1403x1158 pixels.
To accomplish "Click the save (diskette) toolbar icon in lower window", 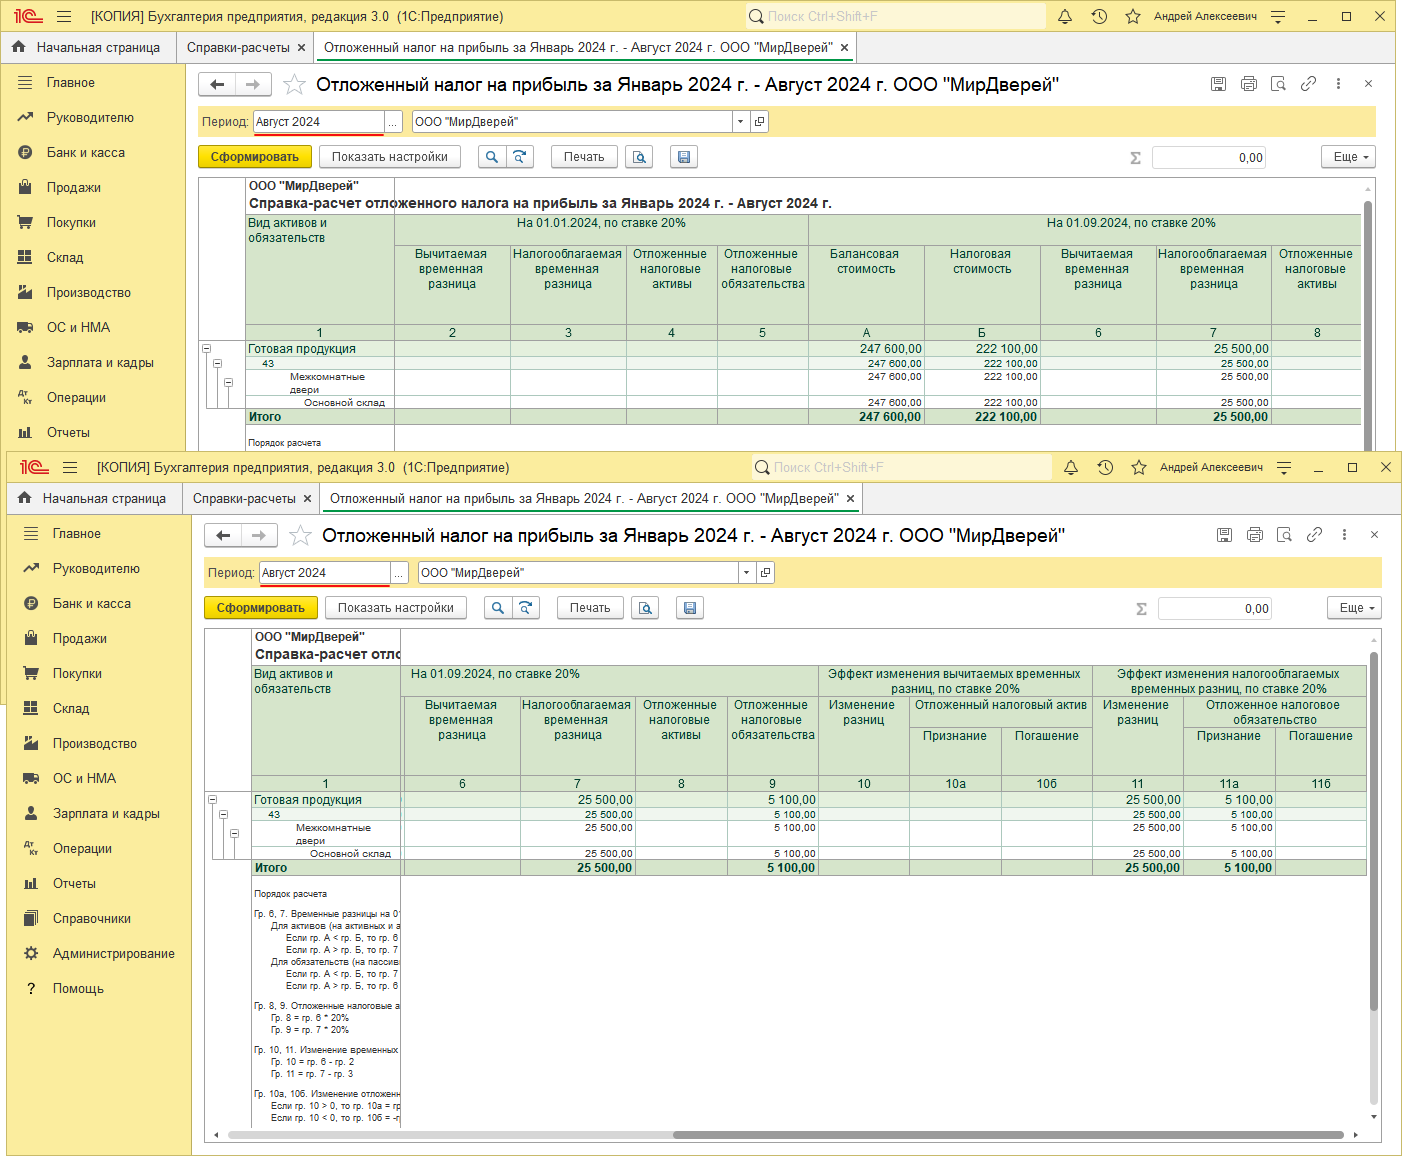I will tap(690, 608).
